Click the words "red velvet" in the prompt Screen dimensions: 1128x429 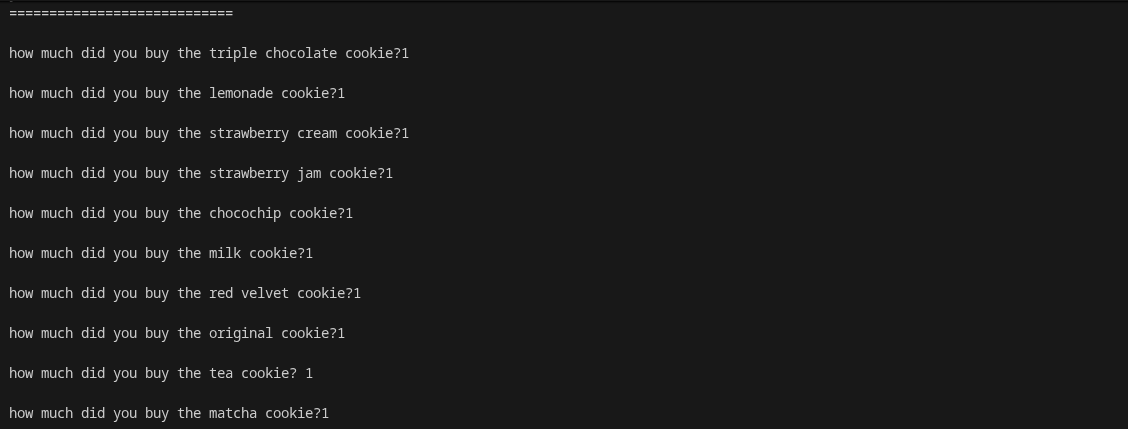point(249,293)
